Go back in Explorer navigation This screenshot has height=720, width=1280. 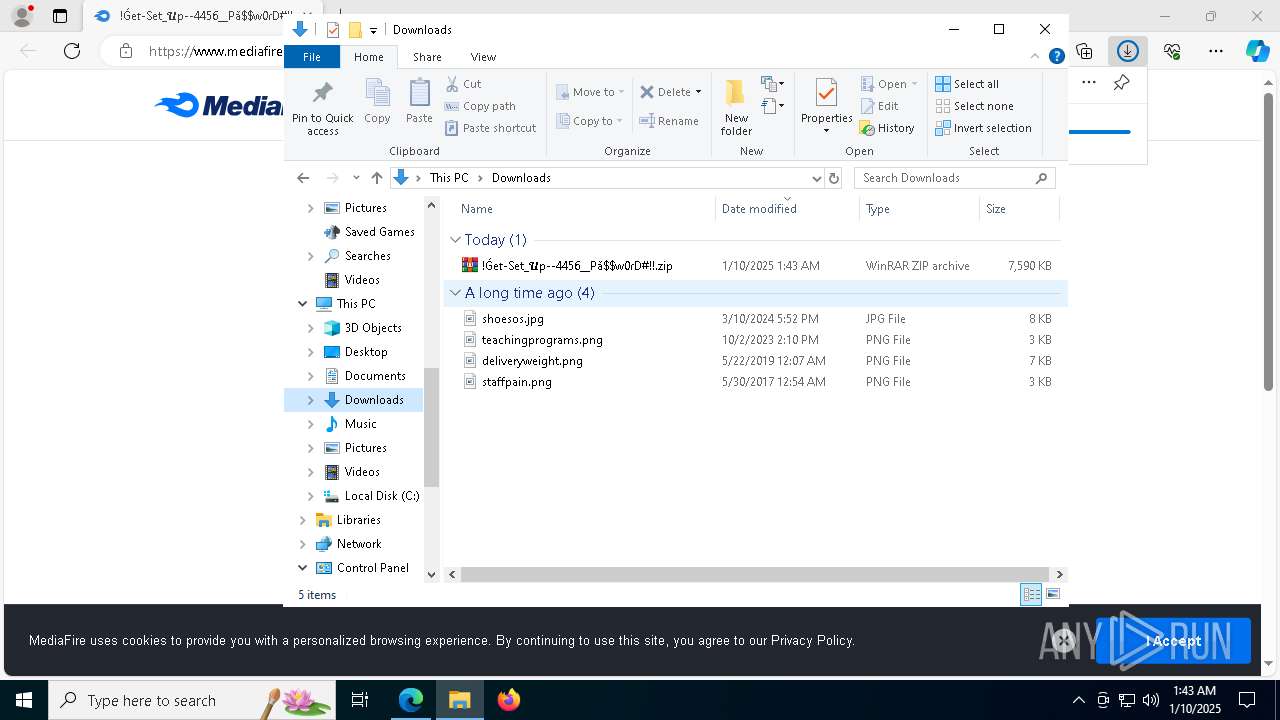coord(303,178)
